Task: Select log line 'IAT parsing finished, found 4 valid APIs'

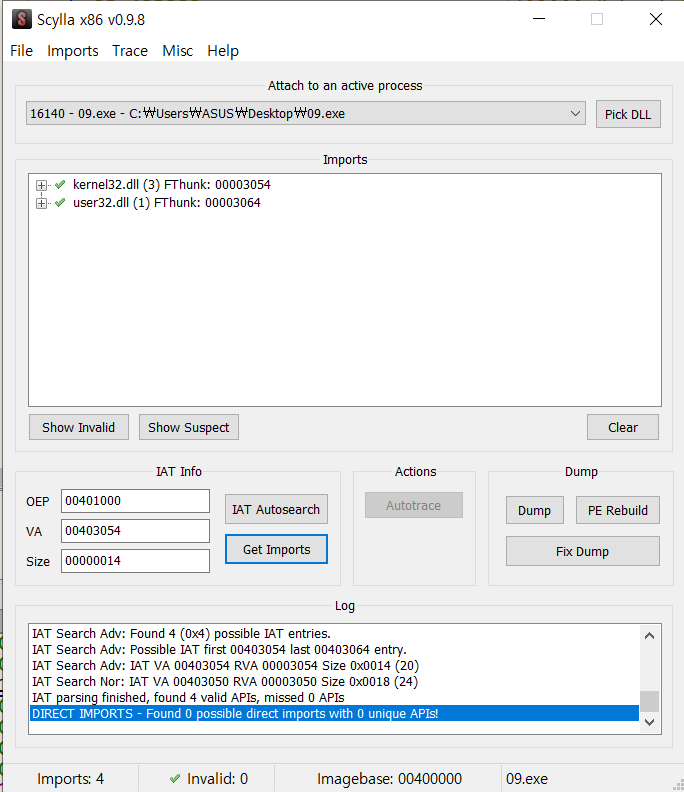Action: pyautogui.click(x=188, y=698)
